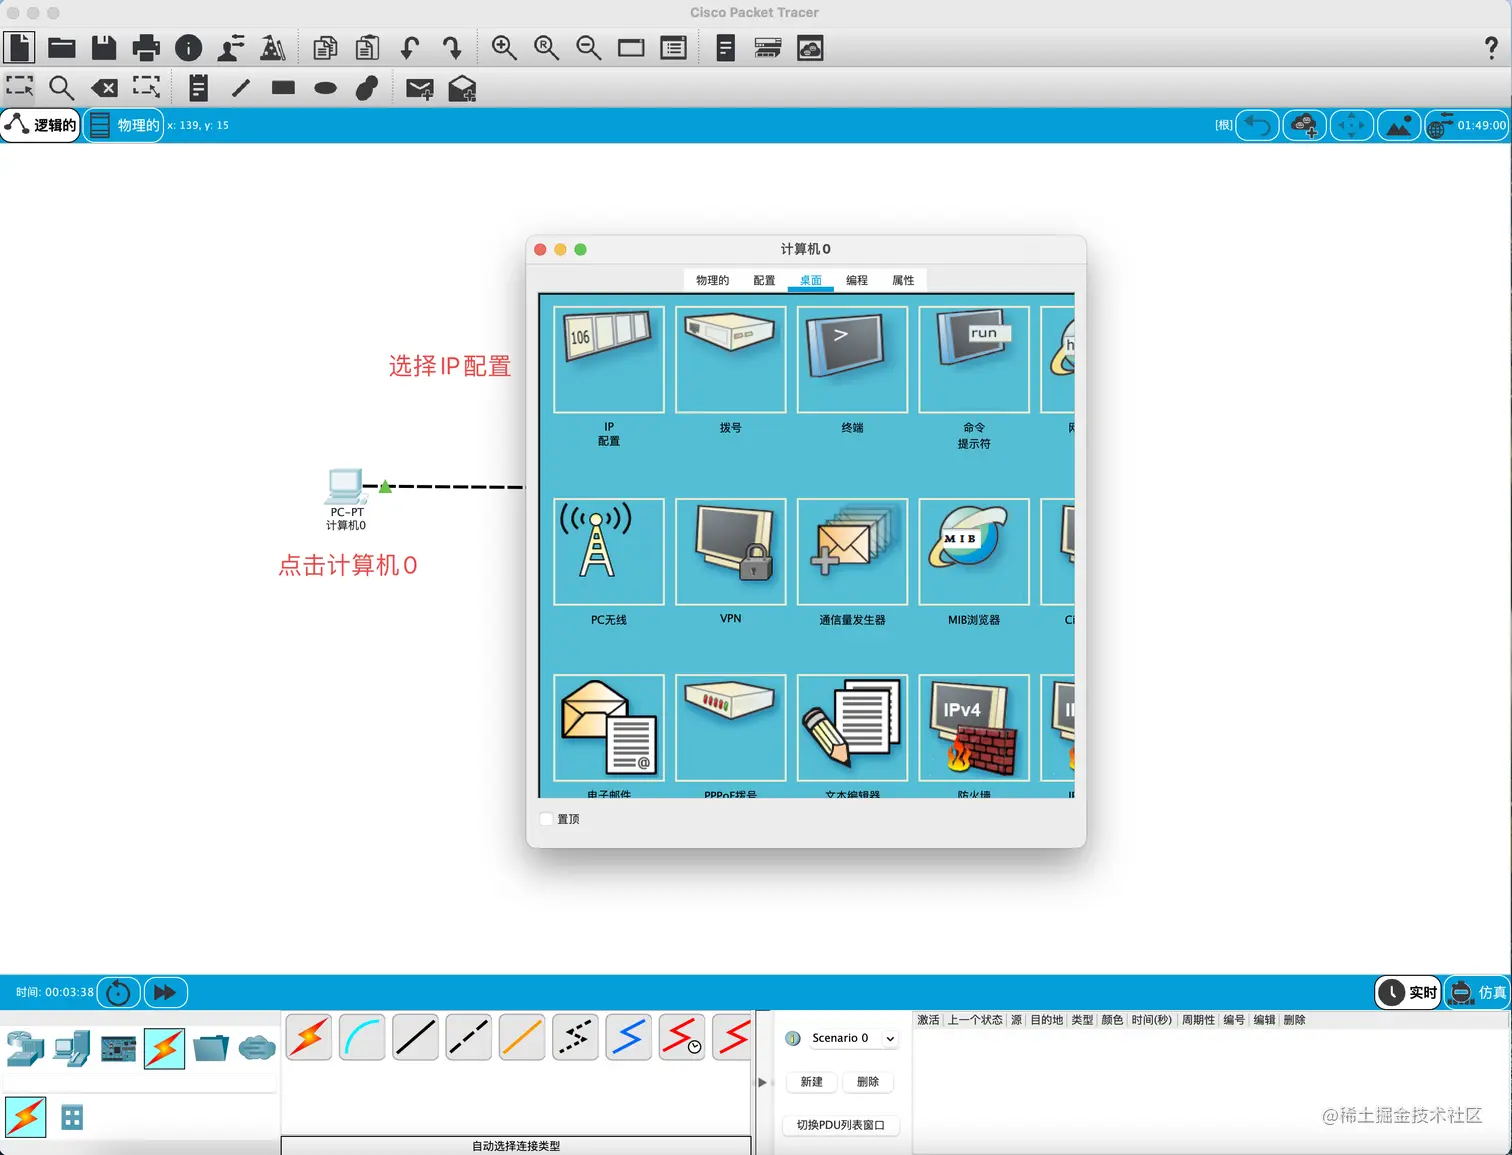Open help question mark icon
Image resolution: width=1512 pixels, height=1155 pixels.
(x=1491, y=47)
